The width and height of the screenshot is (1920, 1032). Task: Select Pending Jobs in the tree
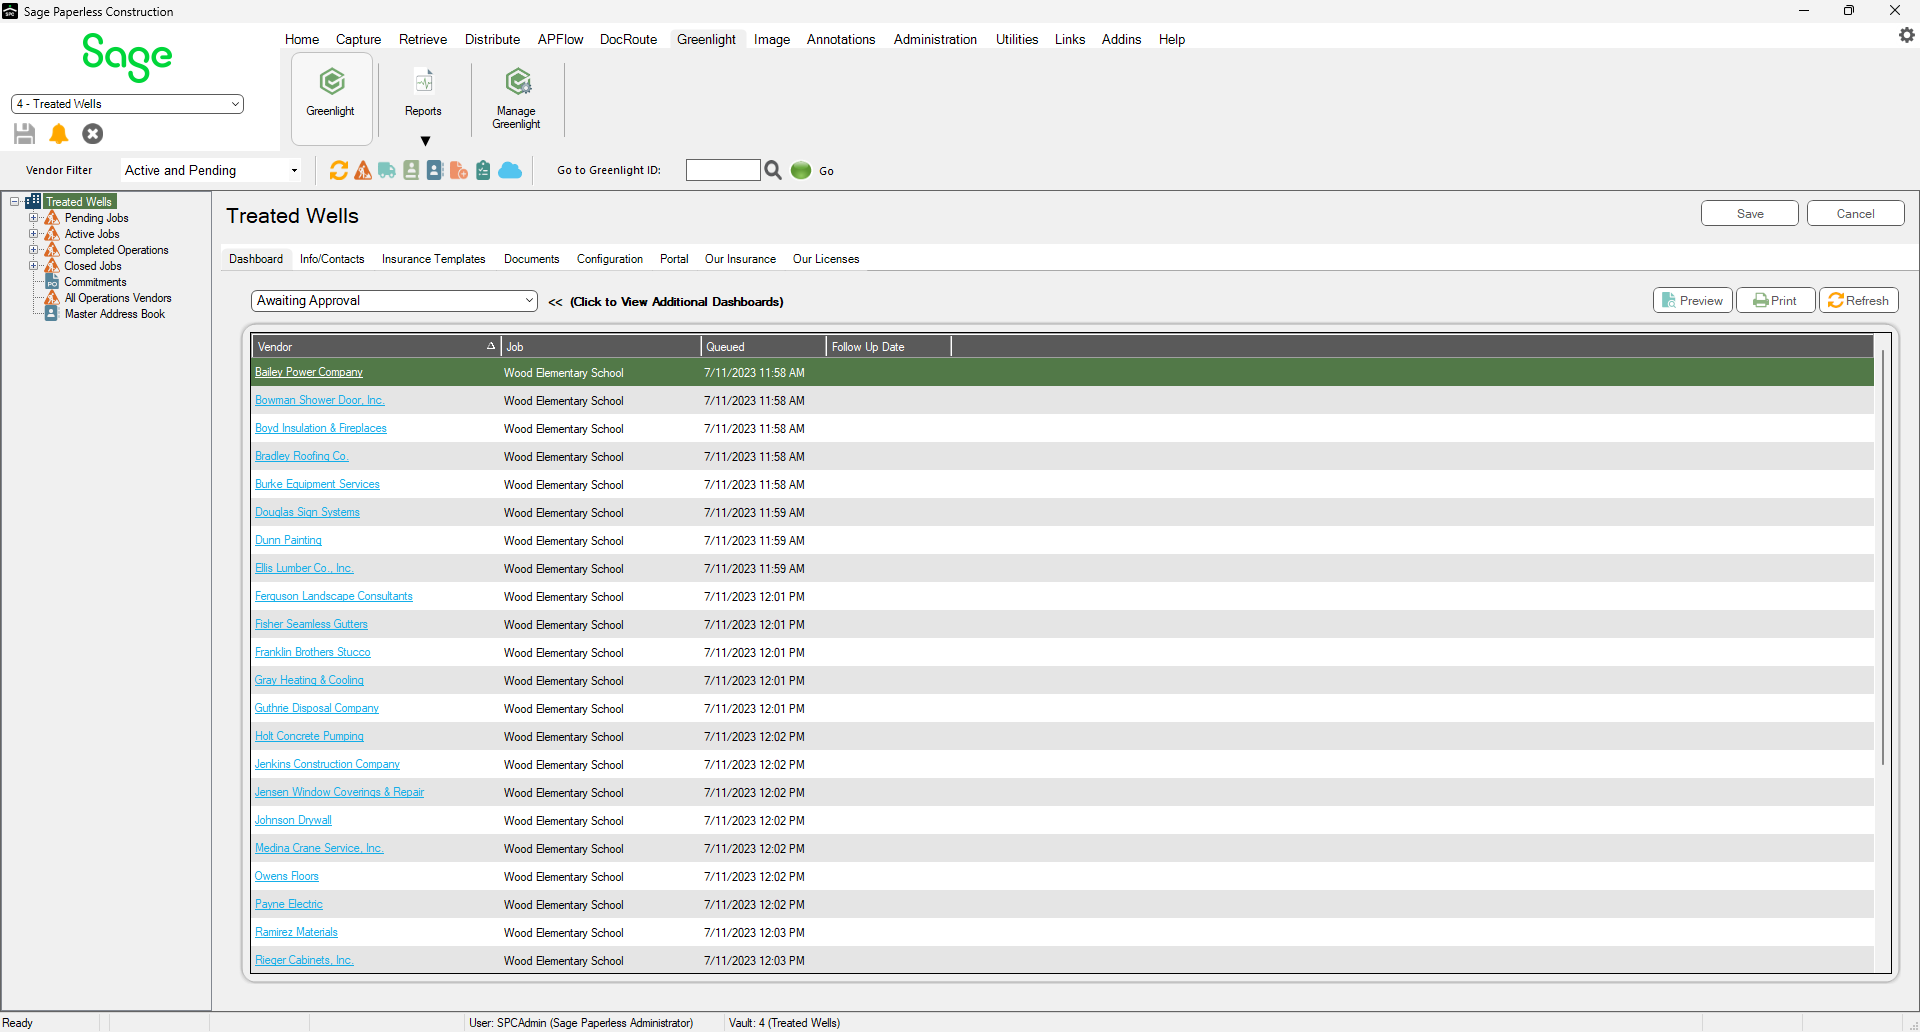pyautogui.click(x=97, y=218)
